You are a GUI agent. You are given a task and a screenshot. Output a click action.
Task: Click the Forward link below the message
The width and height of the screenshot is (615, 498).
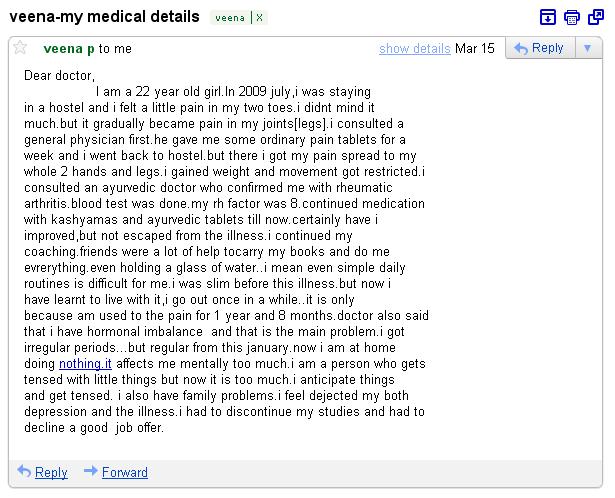(x=125, y=472)
